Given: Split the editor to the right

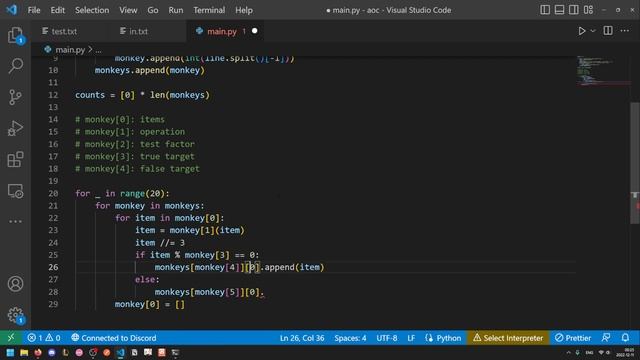Looking at the screenshot, I should [x=608, y=31].
